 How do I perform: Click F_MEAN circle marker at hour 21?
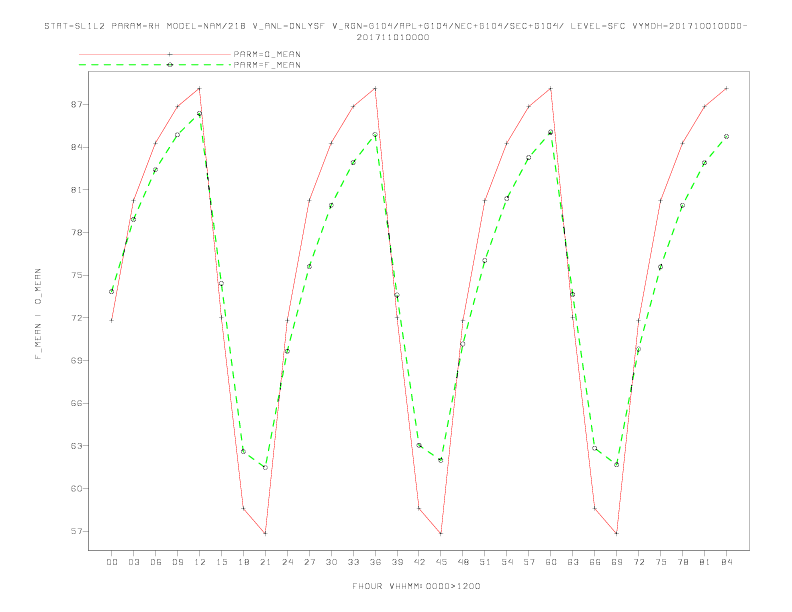pyautogui.click(x=265, y=468)
